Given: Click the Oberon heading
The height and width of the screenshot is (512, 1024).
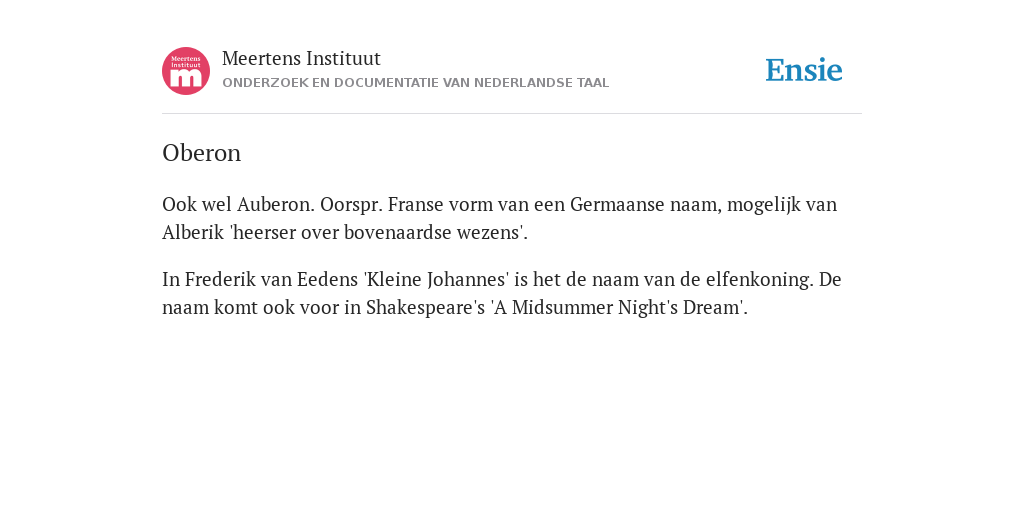Looking at the screenshot, I should click(x=202, y=153).
